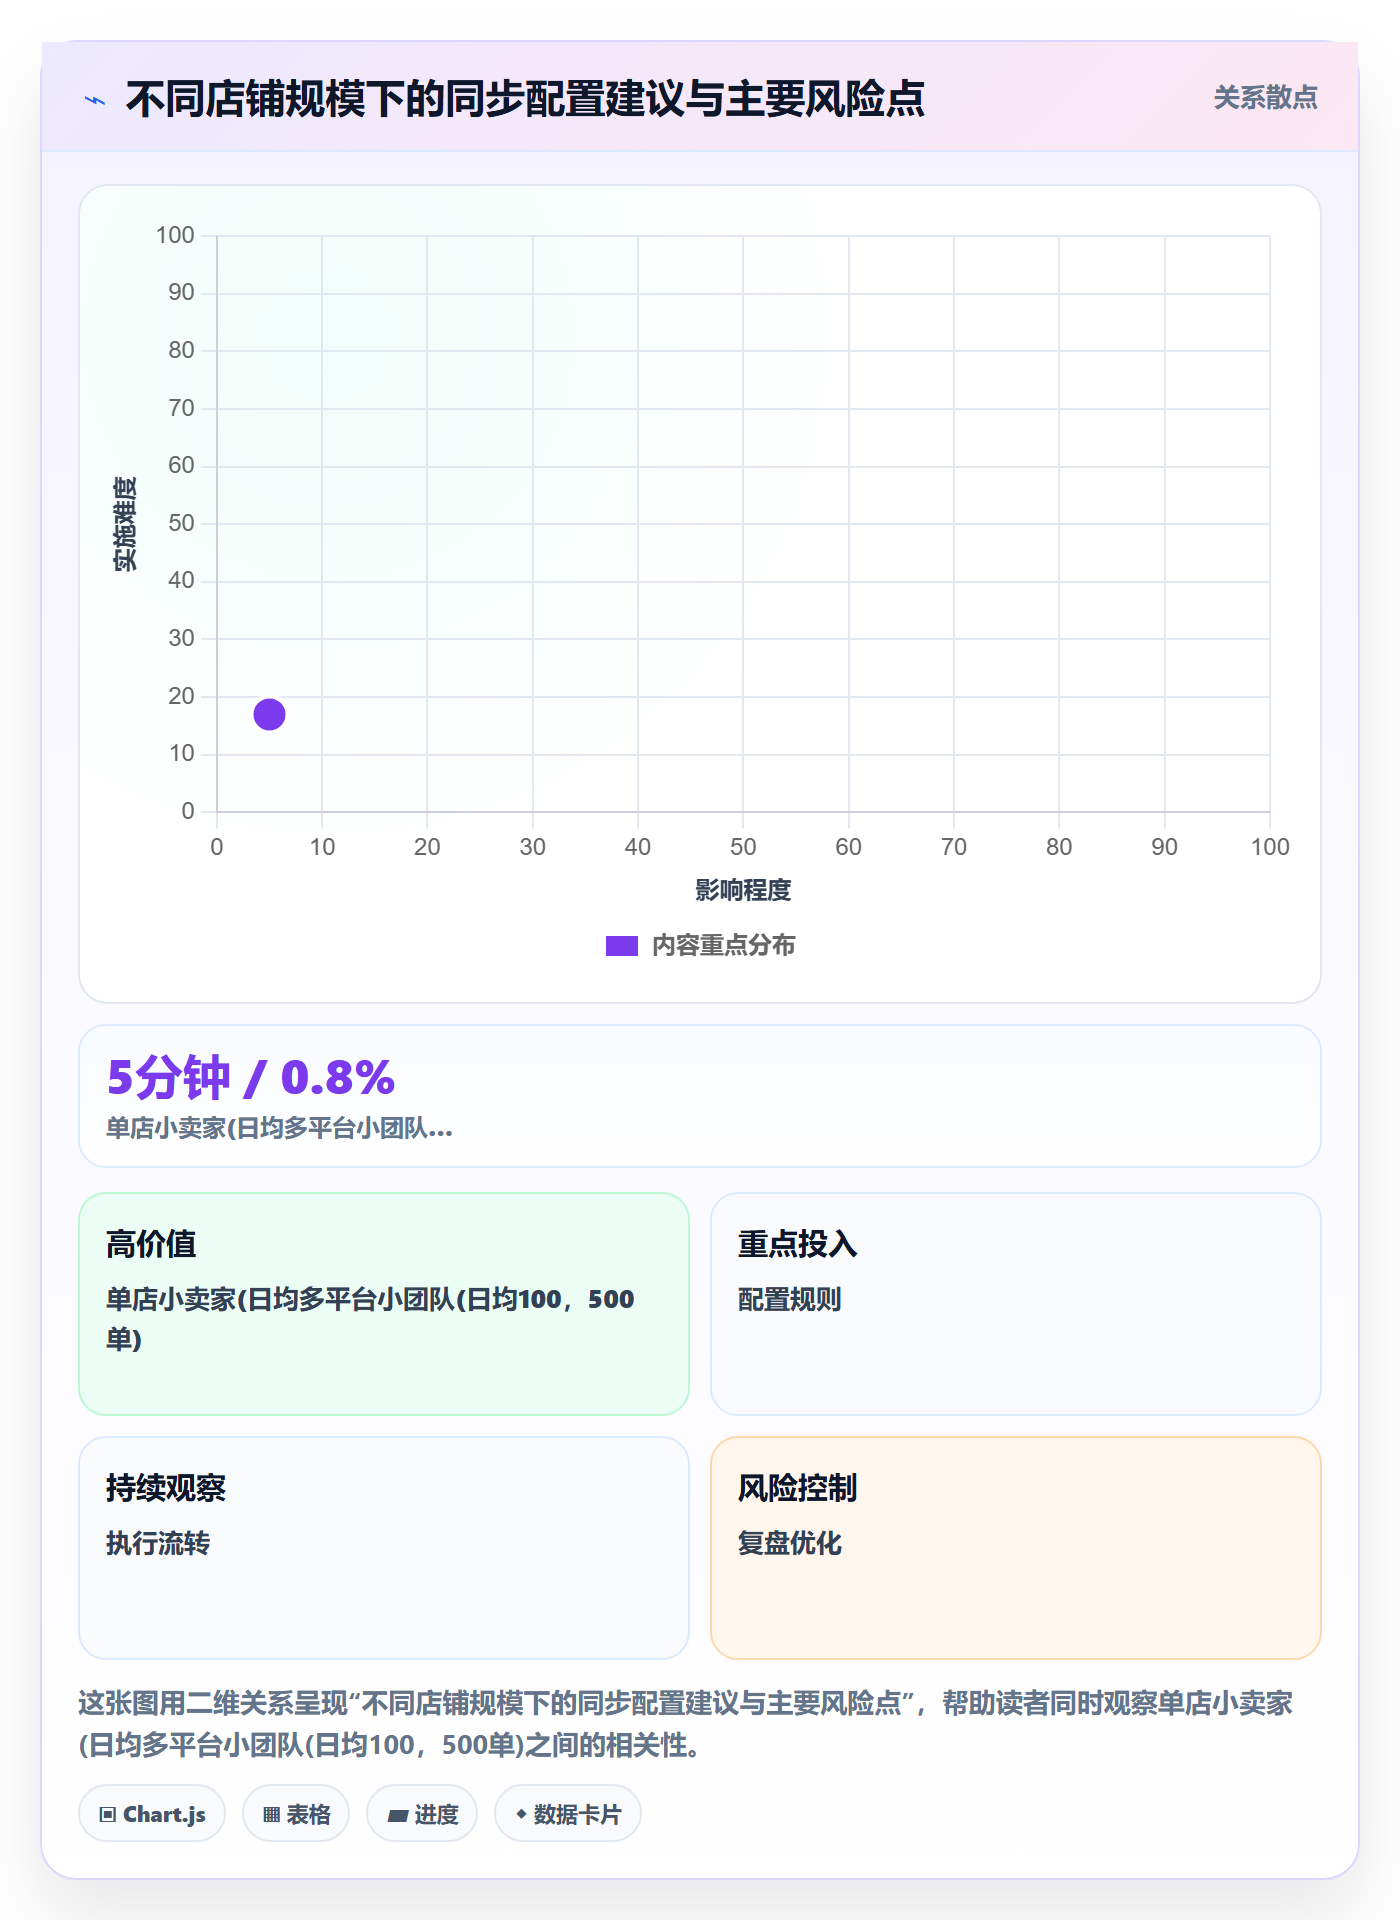
Task: Click the 配置规则 text
Action: coord(789,1299)
